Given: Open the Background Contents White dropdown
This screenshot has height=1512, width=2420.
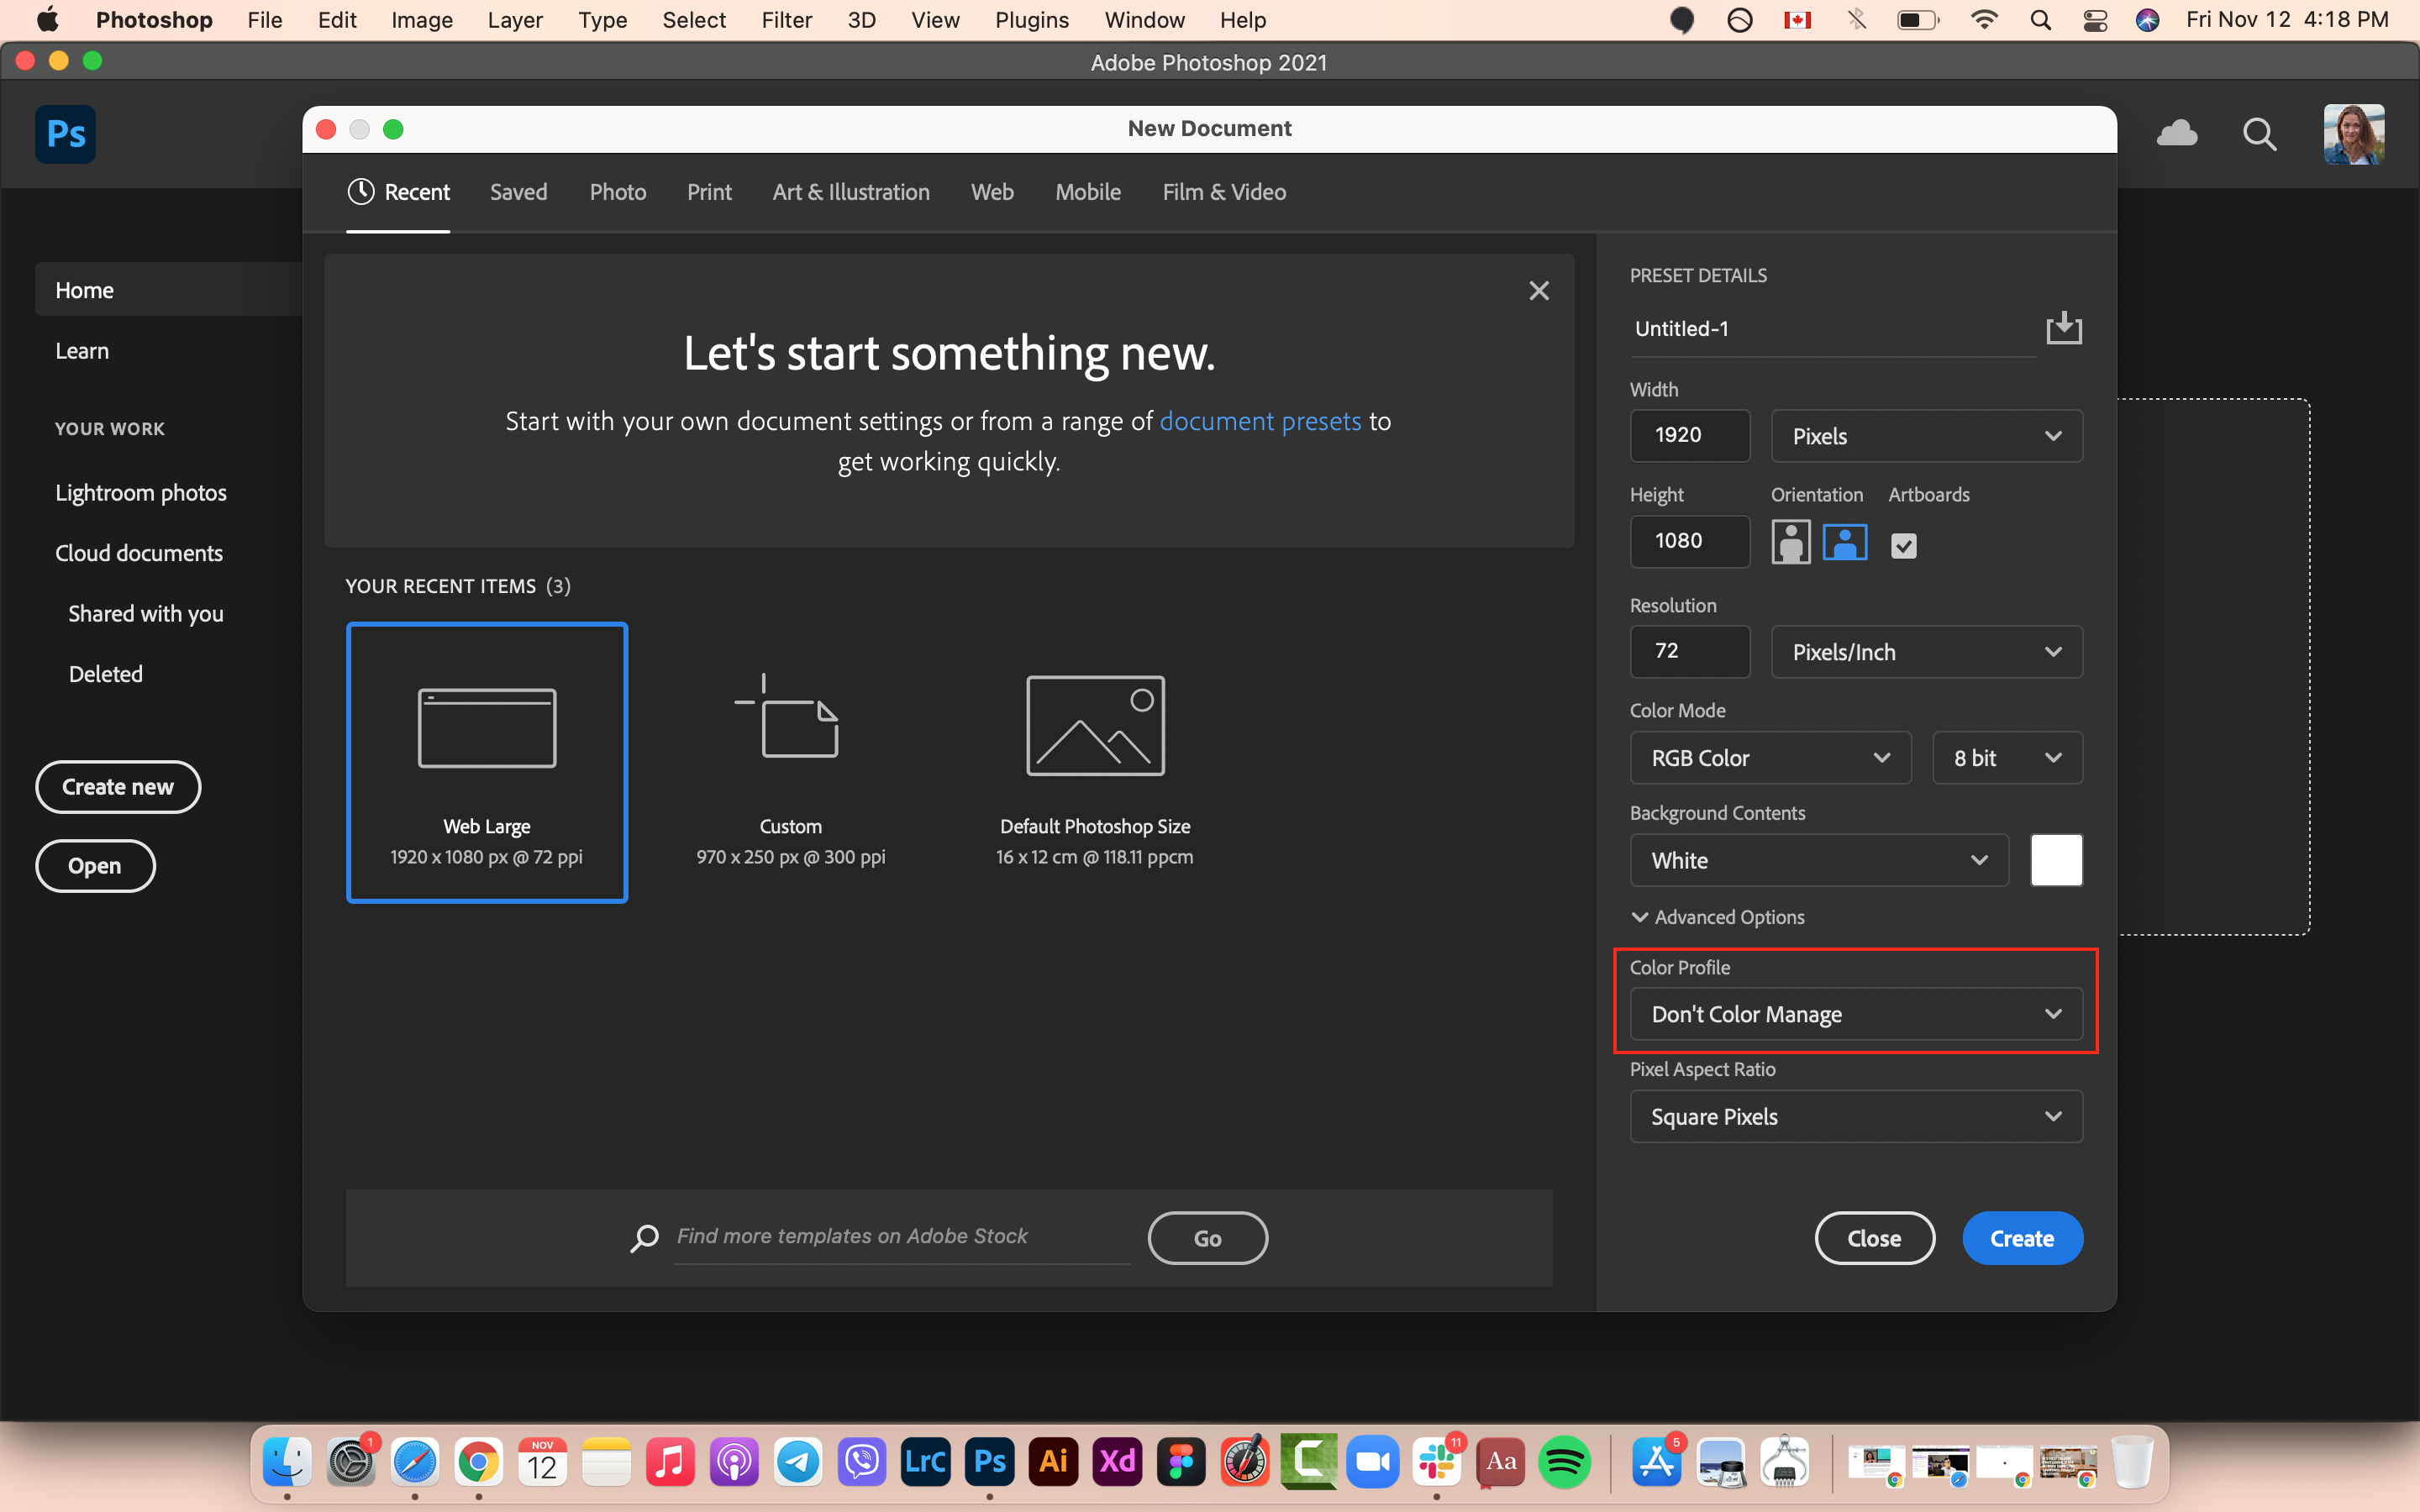Looking at the screenshot, I should tap(1819, 860).
